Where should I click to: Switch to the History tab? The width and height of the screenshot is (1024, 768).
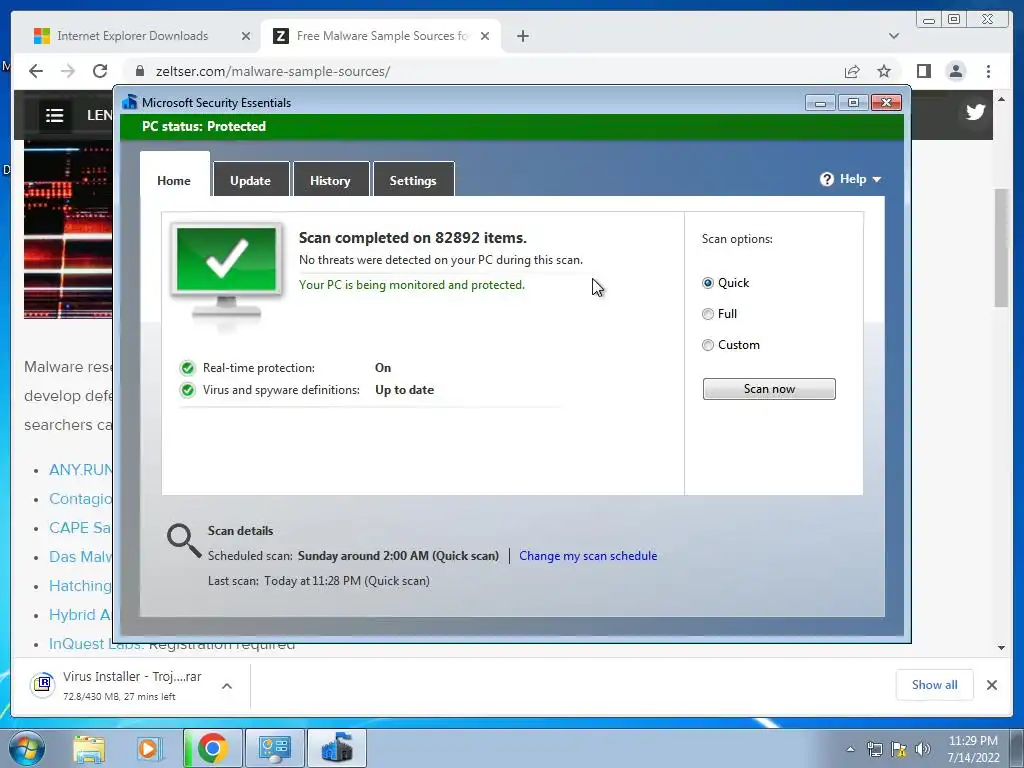click(330, 180)
